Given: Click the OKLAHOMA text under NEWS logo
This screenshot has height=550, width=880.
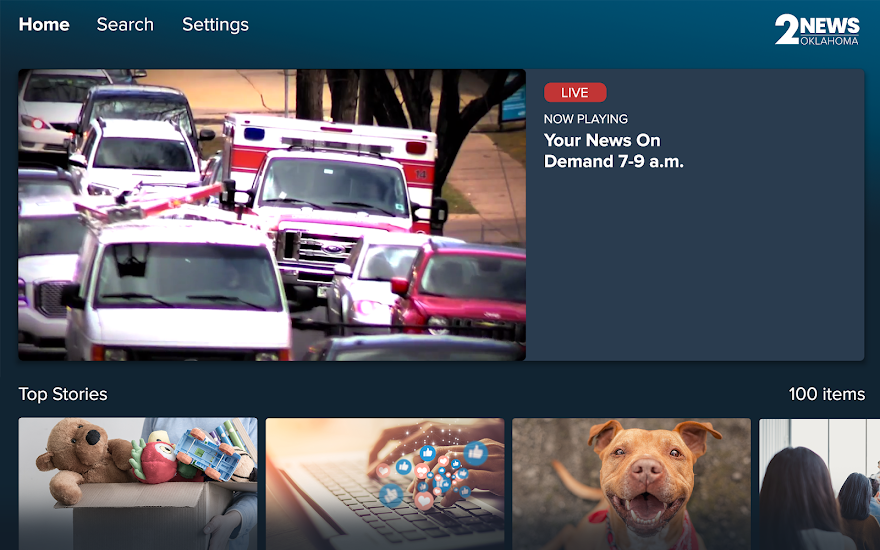Looking at the screenshot, I should pyautogui.click(x=829, y=41).
